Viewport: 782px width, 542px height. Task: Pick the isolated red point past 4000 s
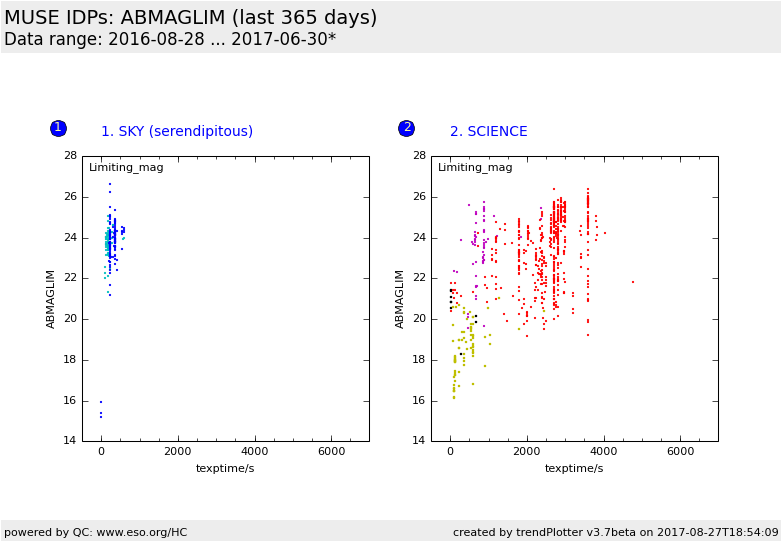632,282
